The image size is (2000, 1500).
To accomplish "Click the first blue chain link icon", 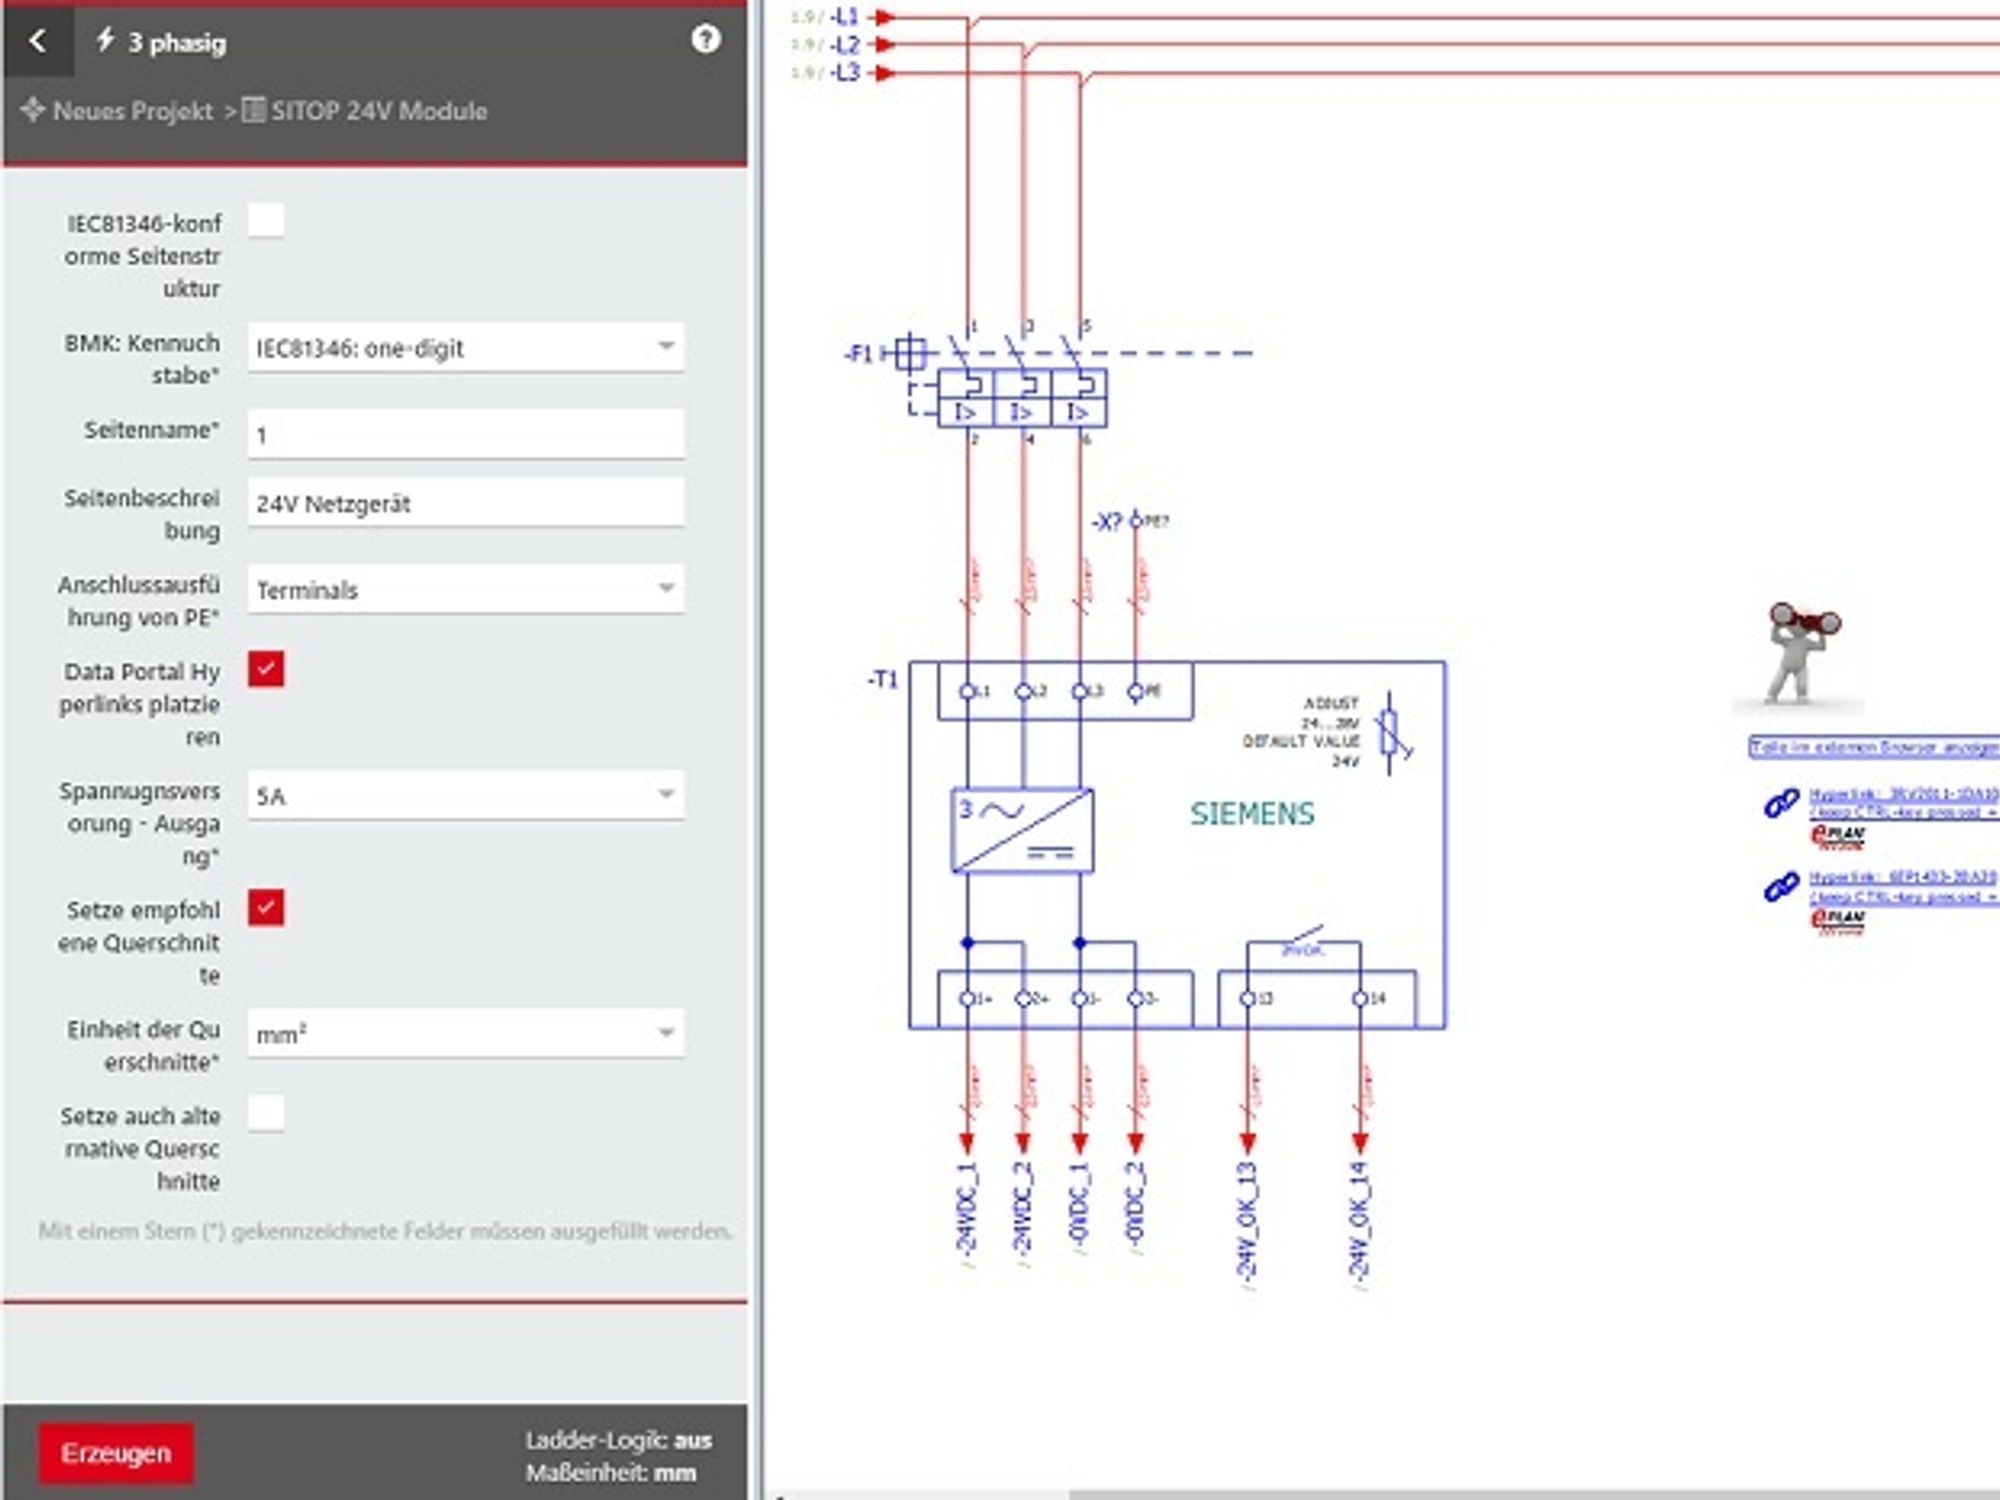I will tap(1781, 803).
